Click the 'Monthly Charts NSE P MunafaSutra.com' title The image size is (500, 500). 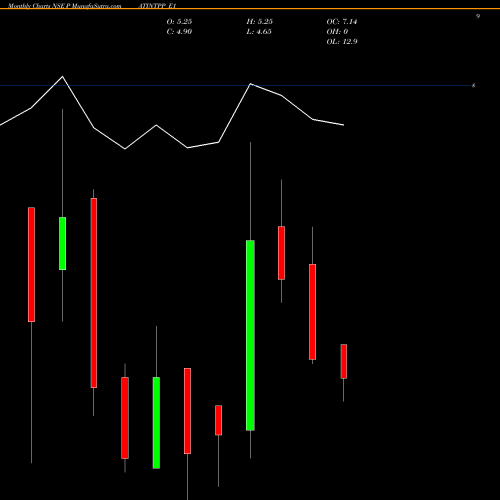[64, 6]
